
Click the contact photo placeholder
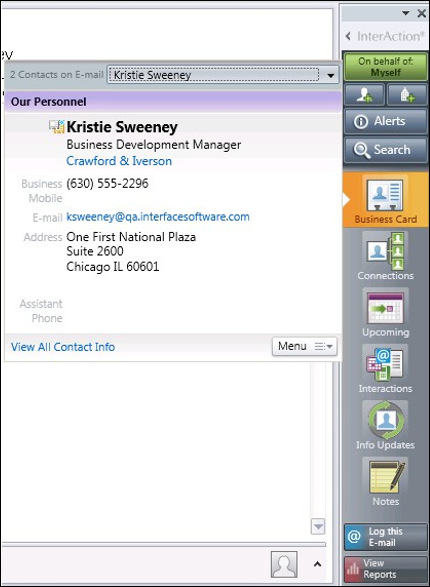pos(284,564)
